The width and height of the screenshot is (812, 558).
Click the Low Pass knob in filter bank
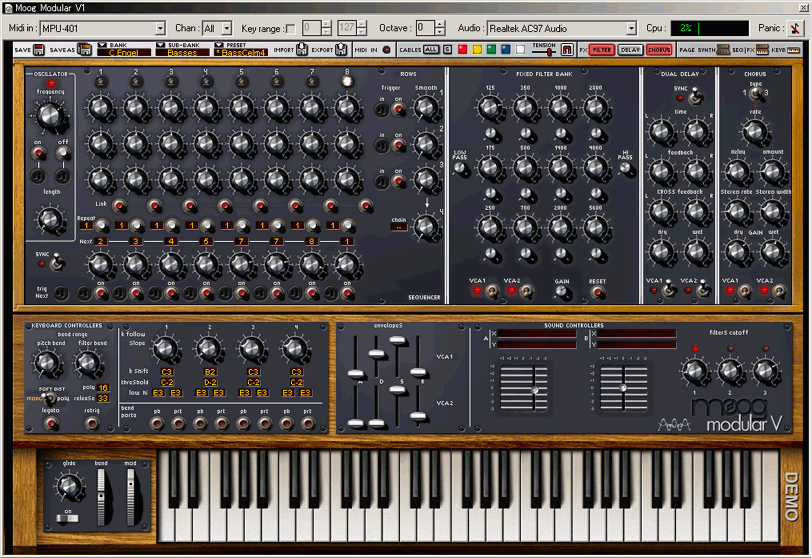459,168
